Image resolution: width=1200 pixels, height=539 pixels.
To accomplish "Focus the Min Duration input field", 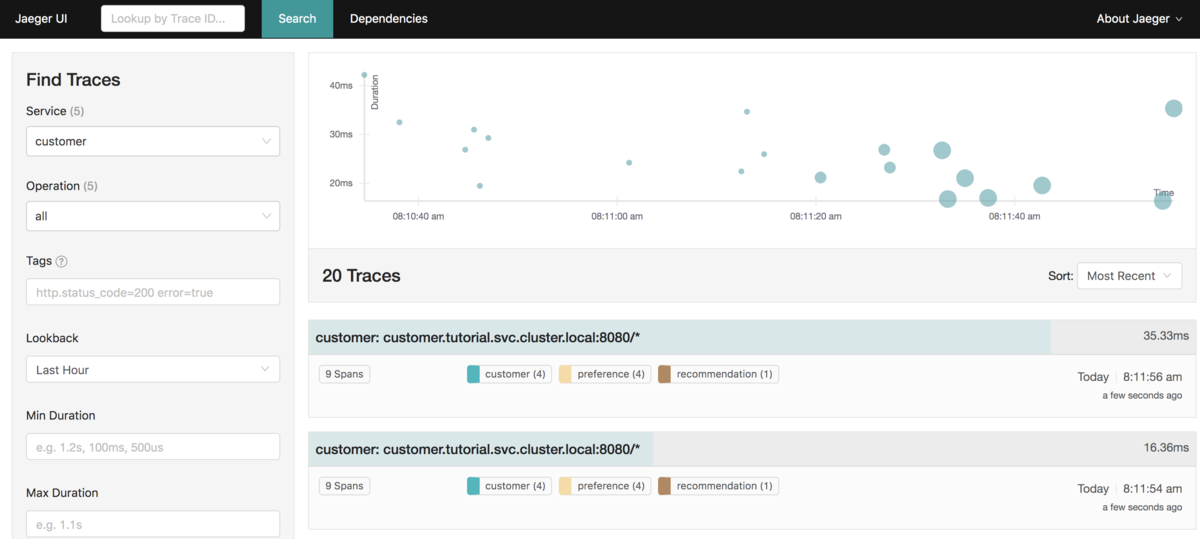I will coord(153,447).
